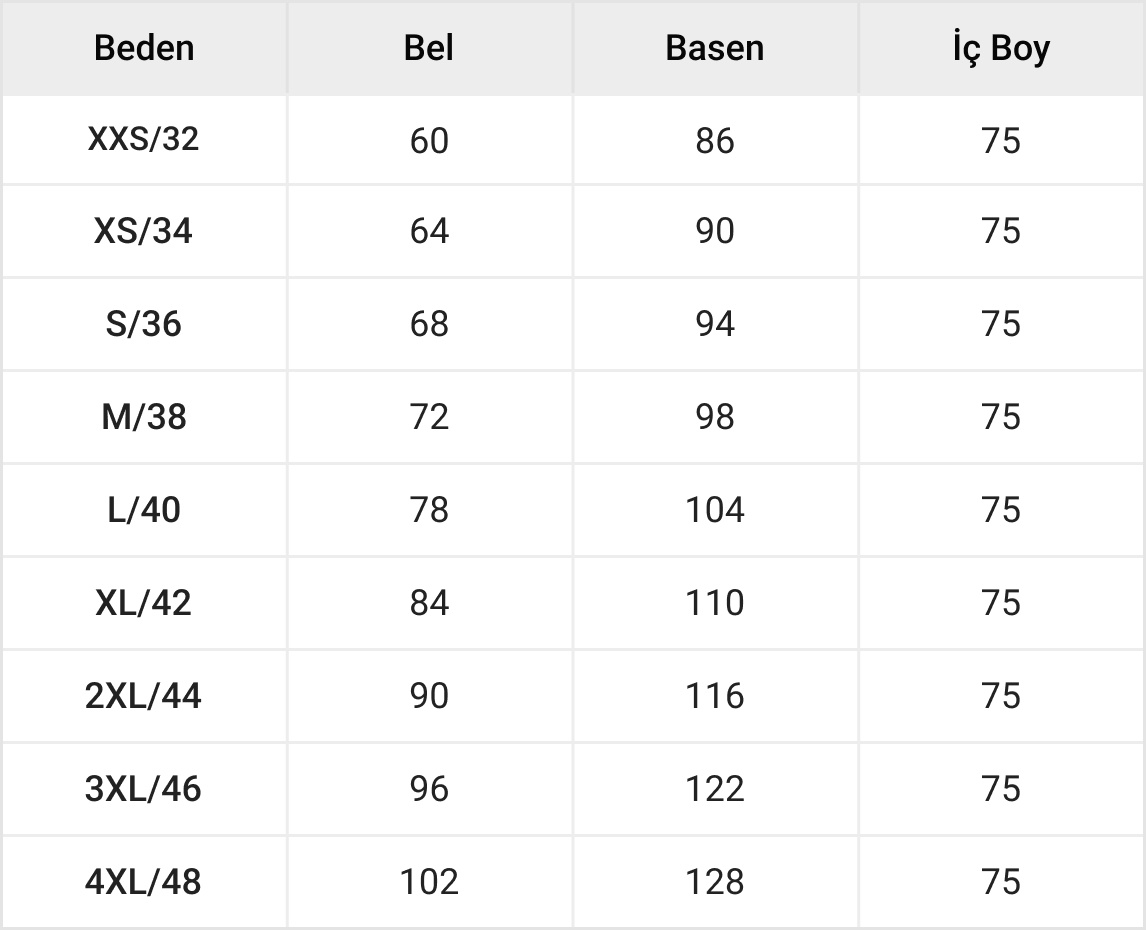Screen dimensions: 1146x930
Task: Click the Basen column header
Action: coord(714,48)
